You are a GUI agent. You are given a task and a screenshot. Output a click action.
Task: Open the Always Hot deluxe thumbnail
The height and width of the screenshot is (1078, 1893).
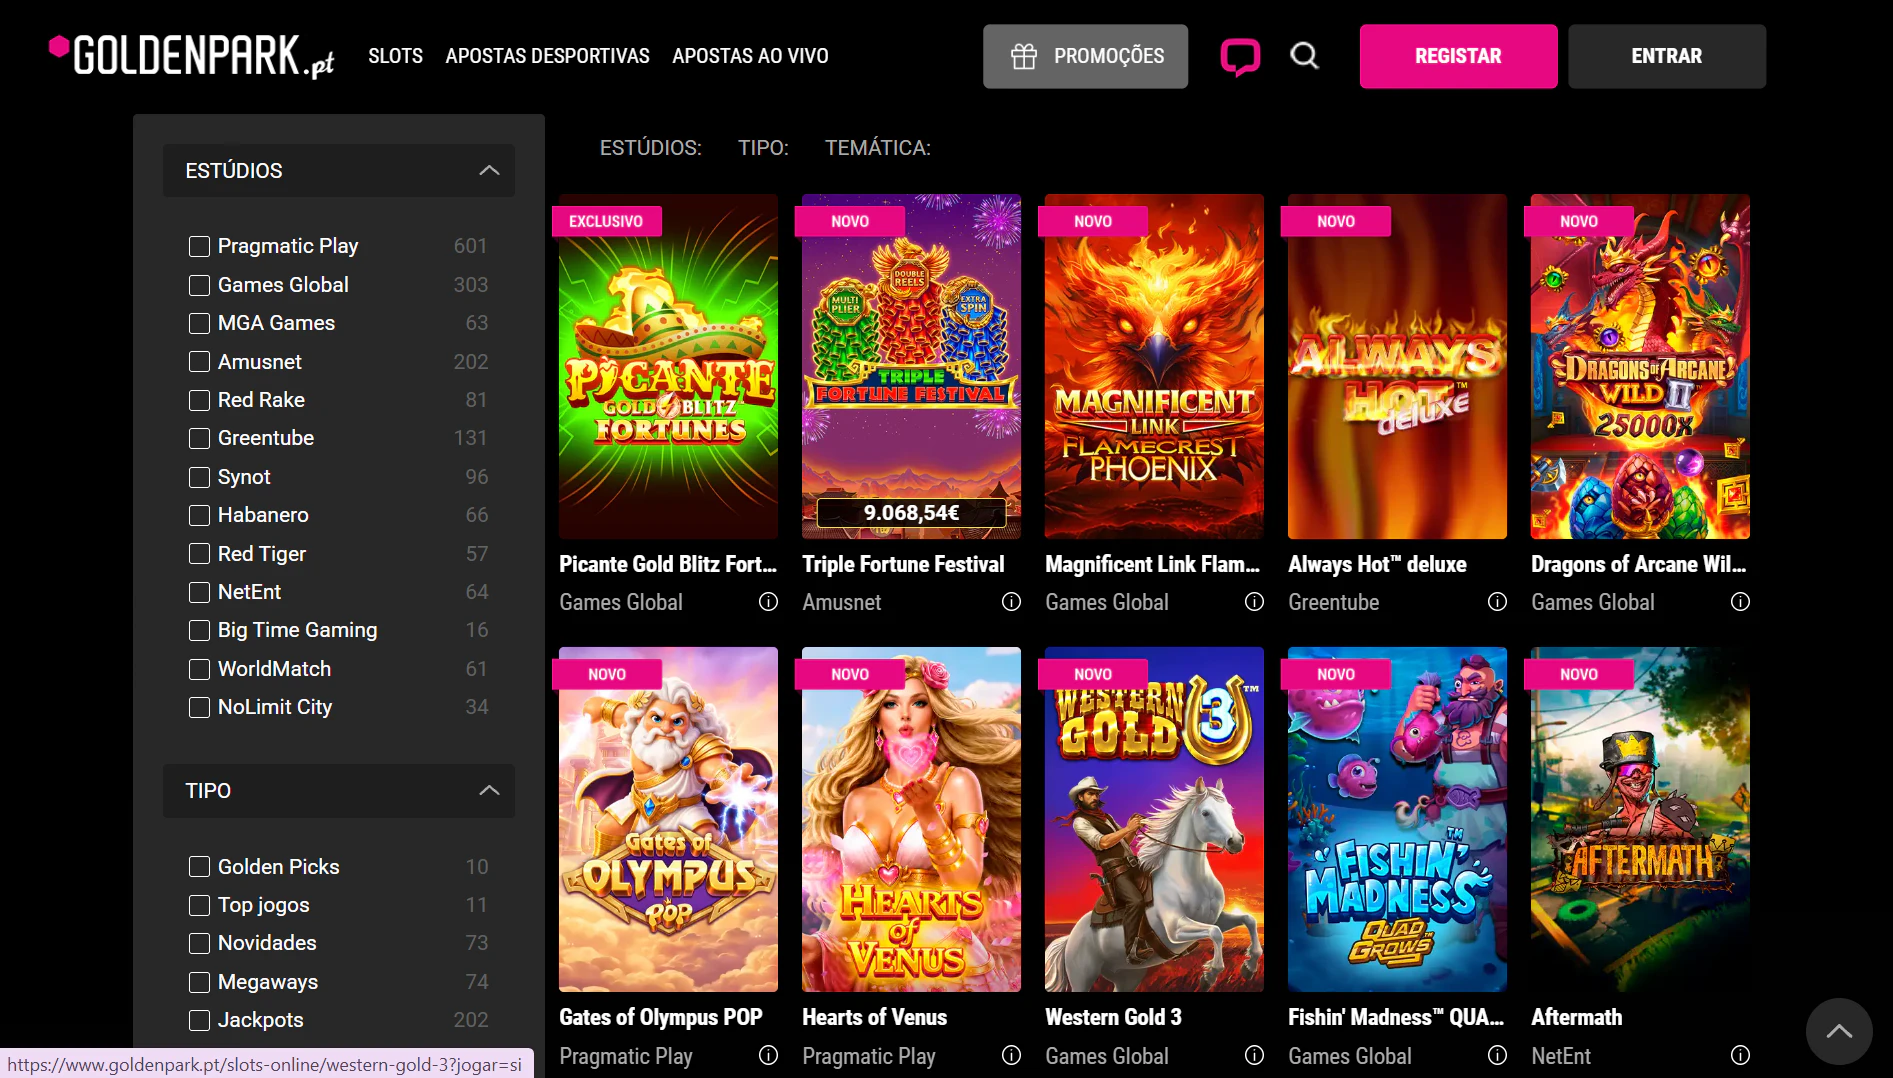click(x=1397, y=366)
